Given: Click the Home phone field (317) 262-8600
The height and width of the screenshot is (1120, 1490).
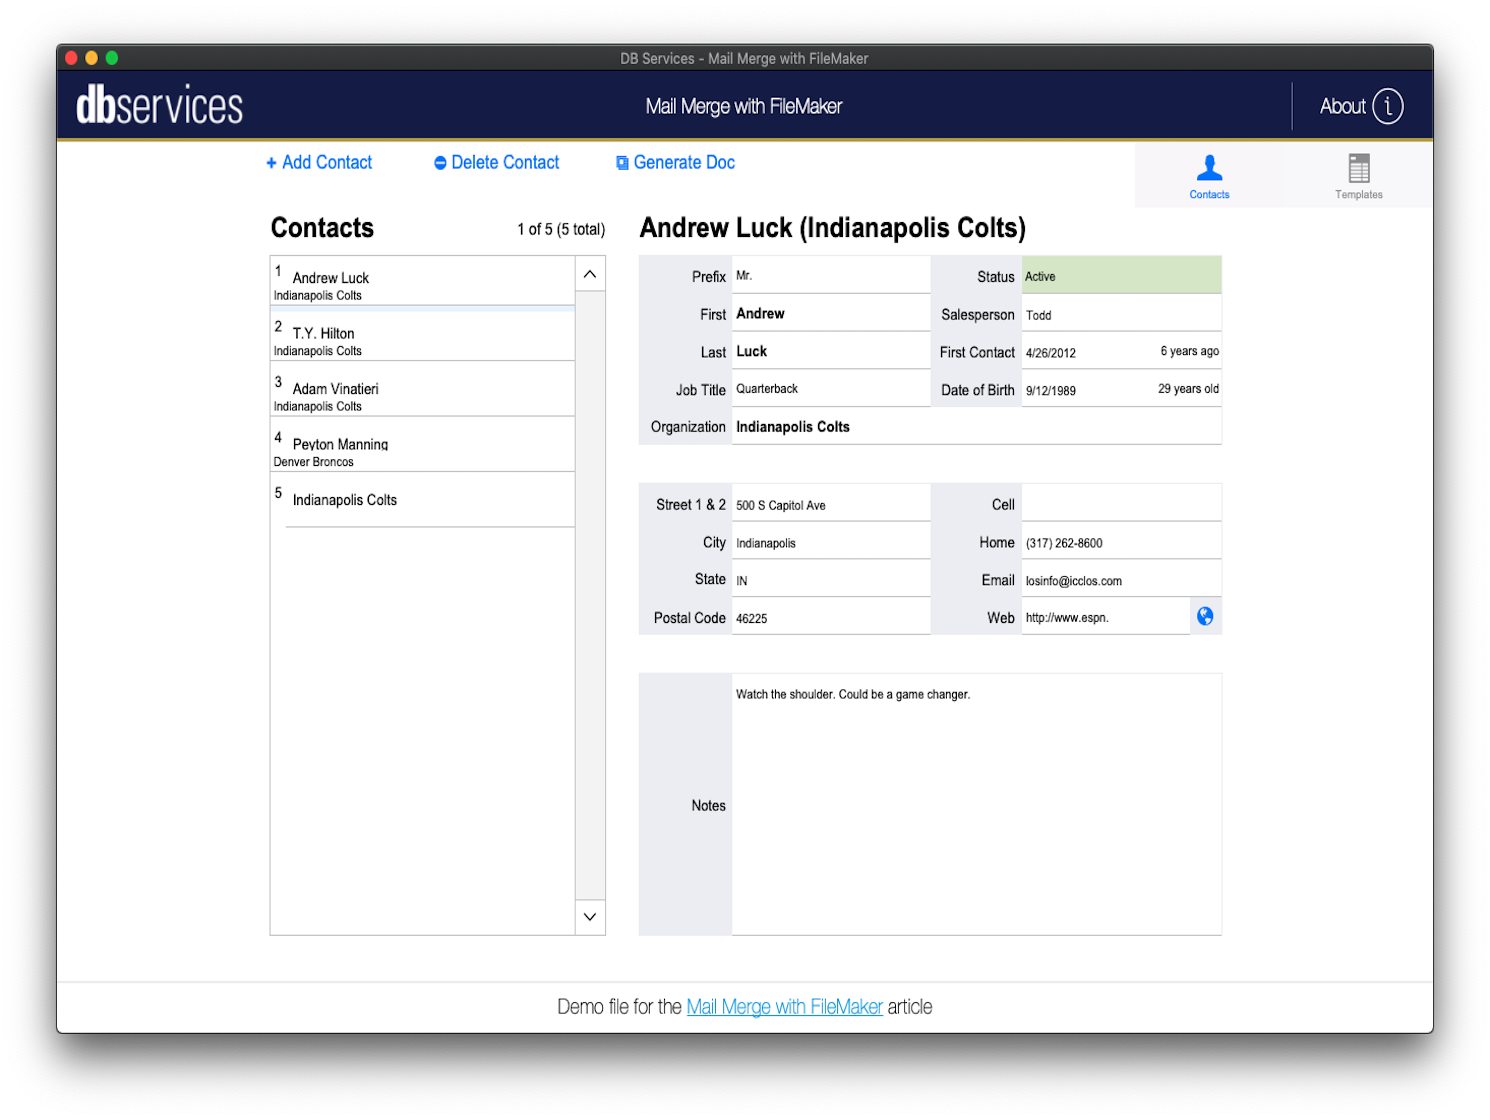Looking at the screenshot, I should pyautogui.click(x=1121, y=543).
